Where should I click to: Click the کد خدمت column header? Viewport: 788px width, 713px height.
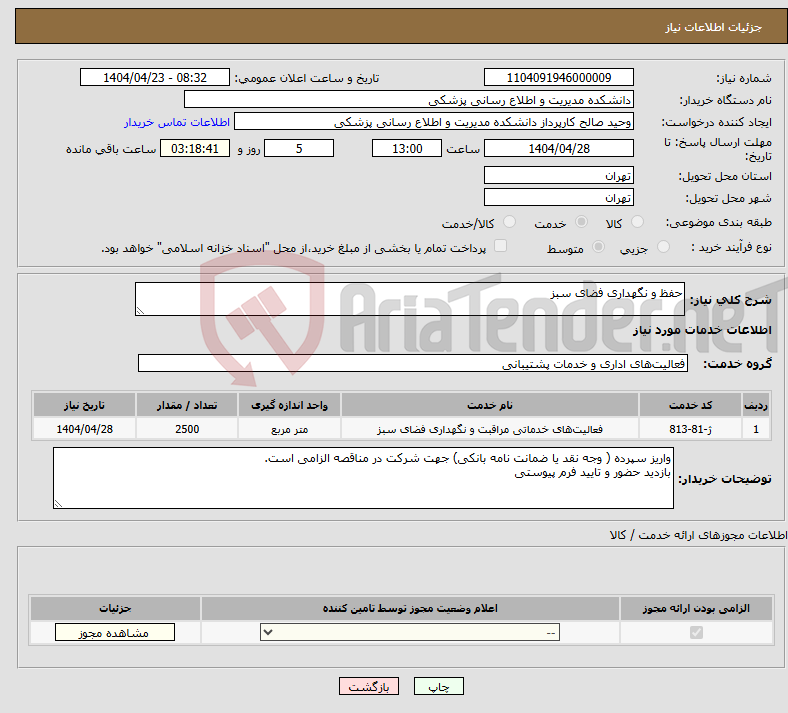[x=690, y=405]
